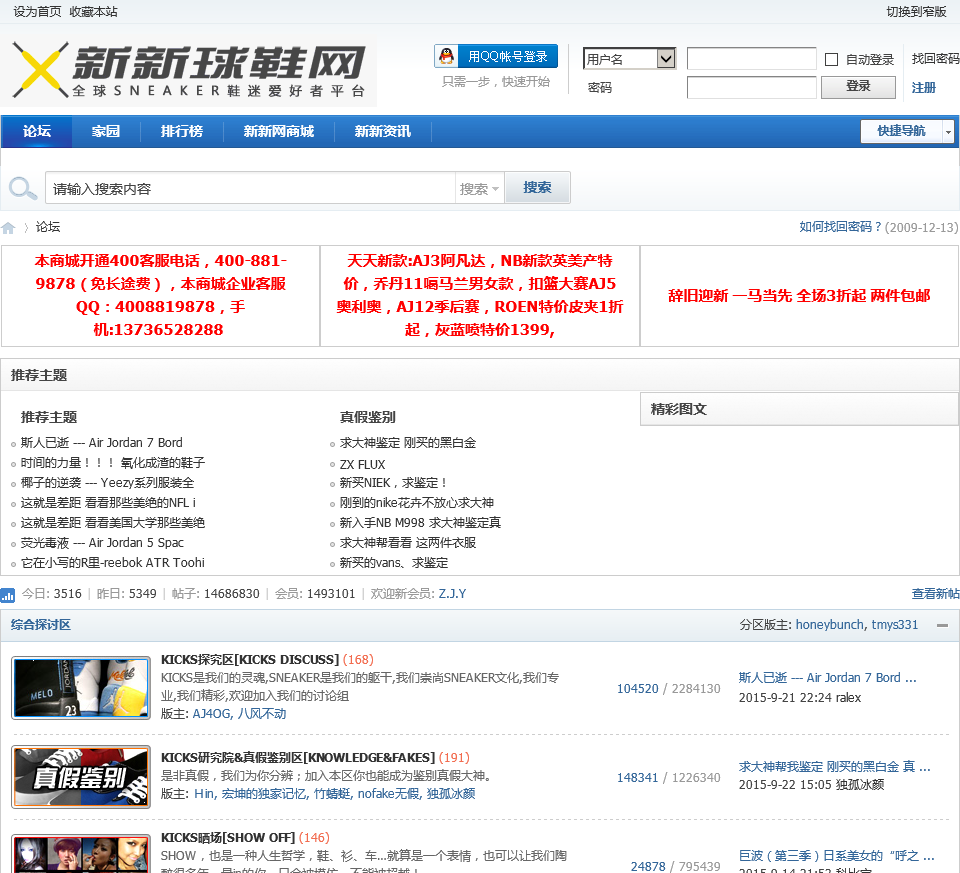Image resolution: width=960 pixels, height=873 pixels.
Task: Expand the 搜索 type dropdown
Action: 480,189
